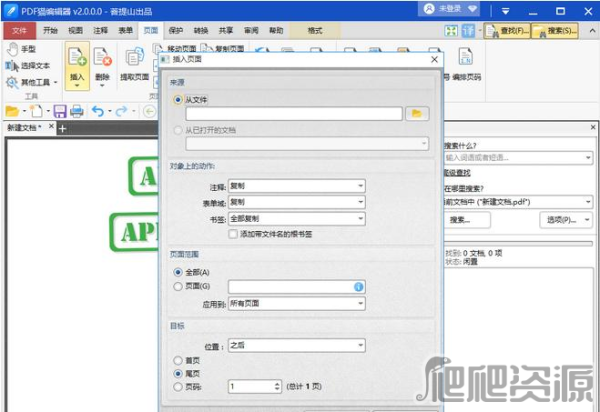Screen dimensions: 600x412
Task: Select the 首页 target radio button
Action: point(179,360)
